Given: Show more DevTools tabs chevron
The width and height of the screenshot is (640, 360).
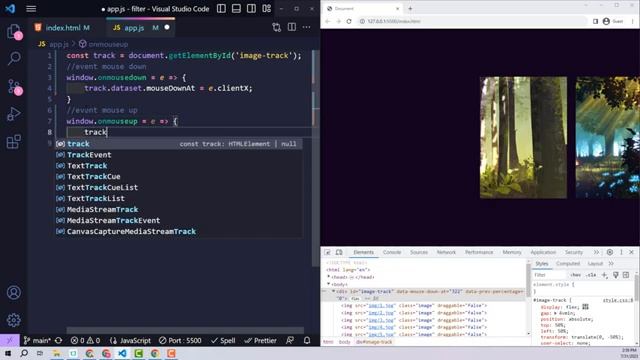Looking at the screenshot, I should (596, 252).
